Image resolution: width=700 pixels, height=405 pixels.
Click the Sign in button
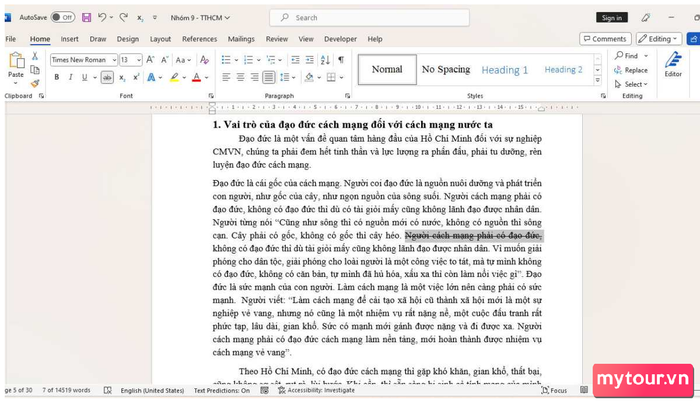point(612,17)
